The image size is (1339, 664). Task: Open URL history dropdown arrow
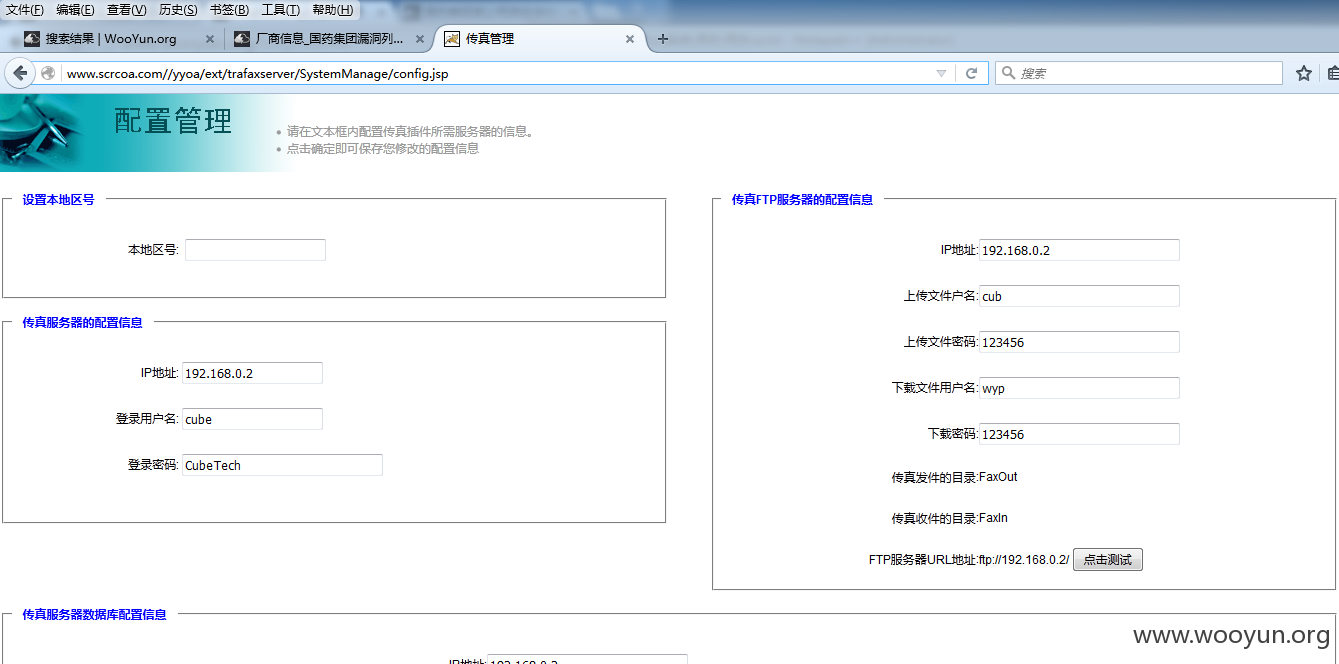click(x=940, y=73)
